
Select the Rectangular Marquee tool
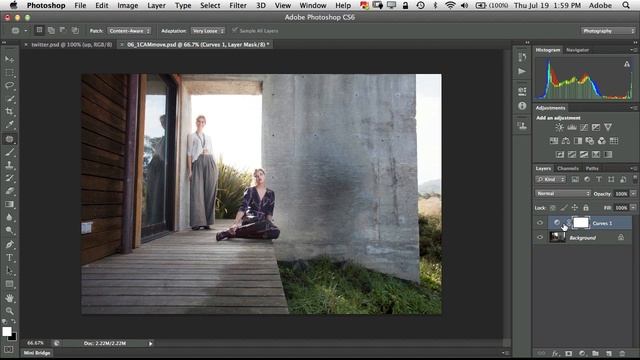click(9, 73)
